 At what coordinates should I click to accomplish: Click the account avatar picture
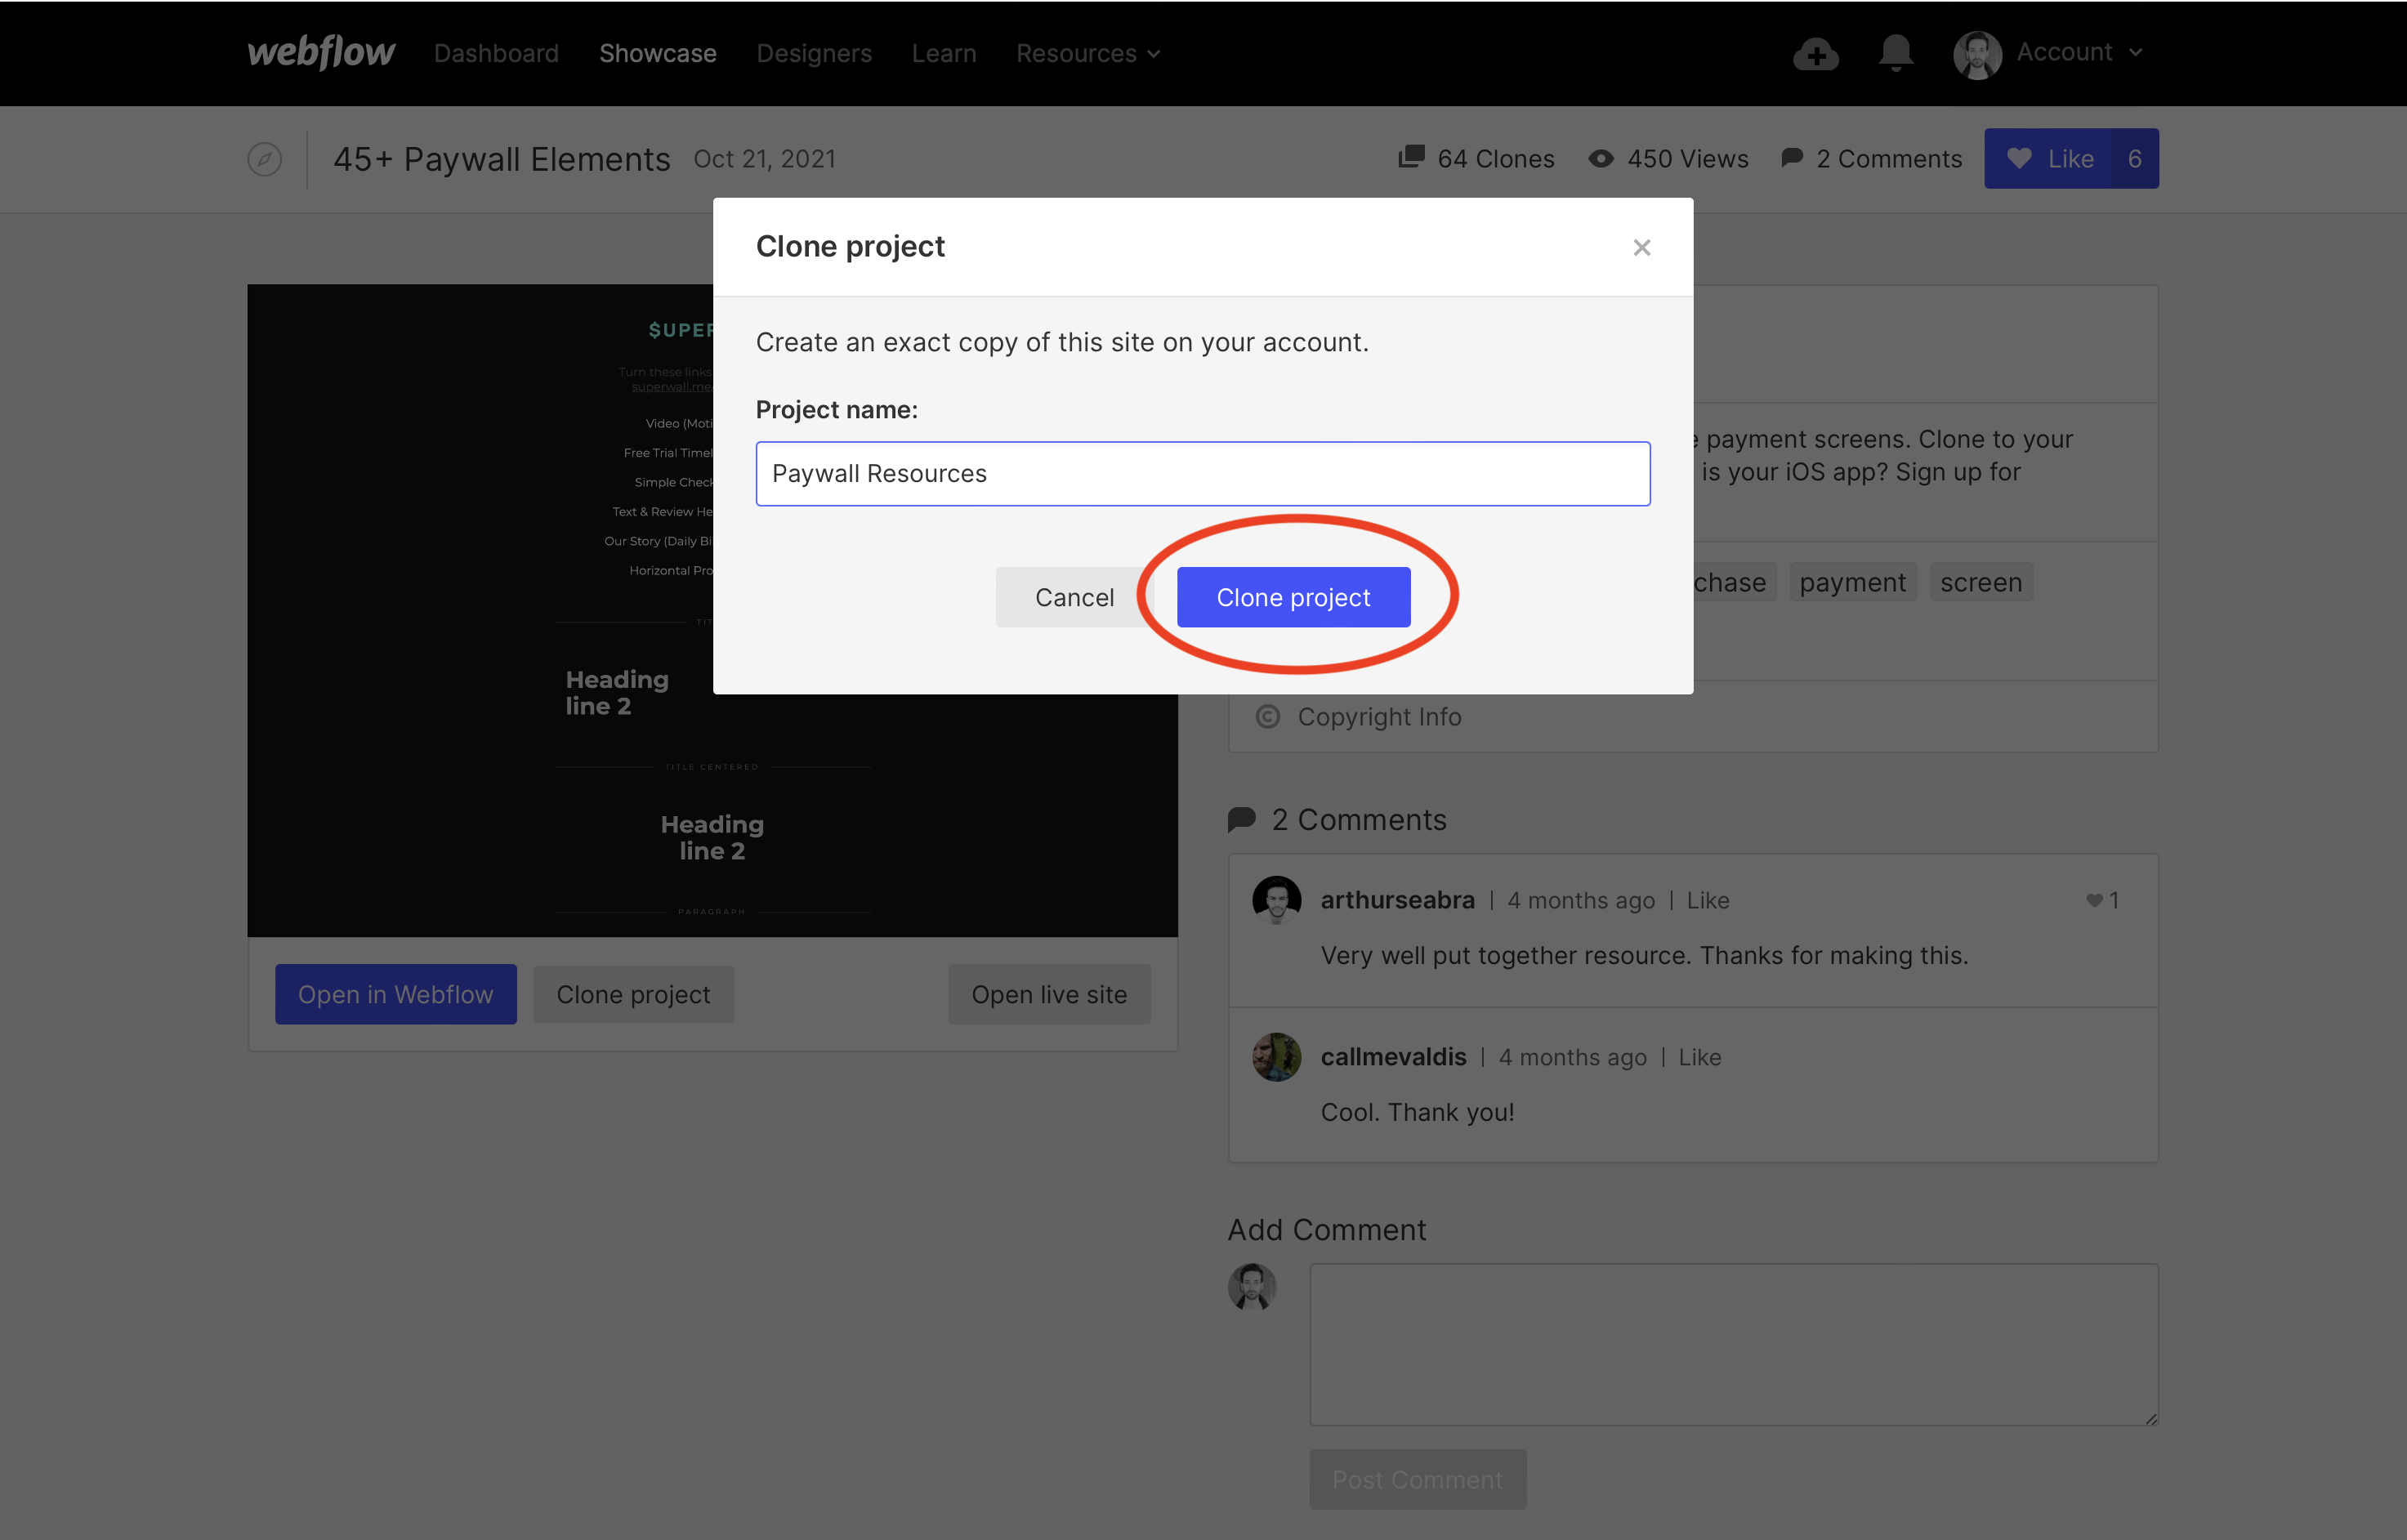[x=1977, y=54]
